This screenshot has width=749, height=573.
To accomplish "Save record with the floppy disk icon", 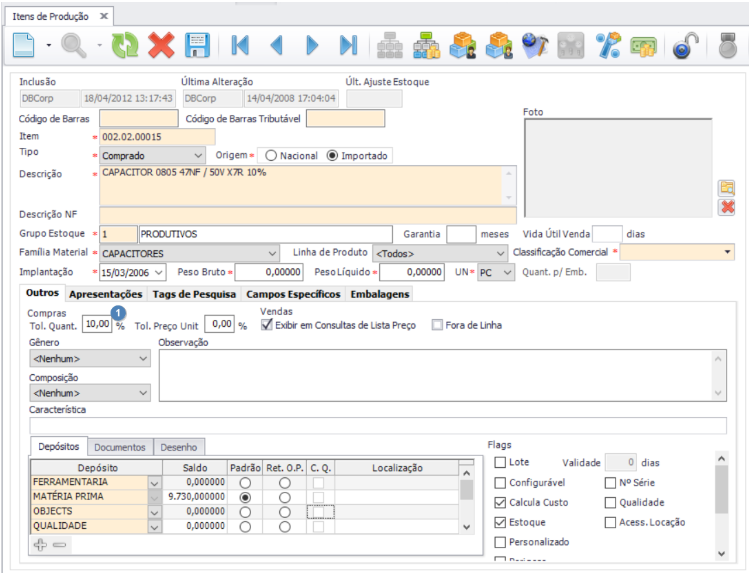I will tap(198, 45).
